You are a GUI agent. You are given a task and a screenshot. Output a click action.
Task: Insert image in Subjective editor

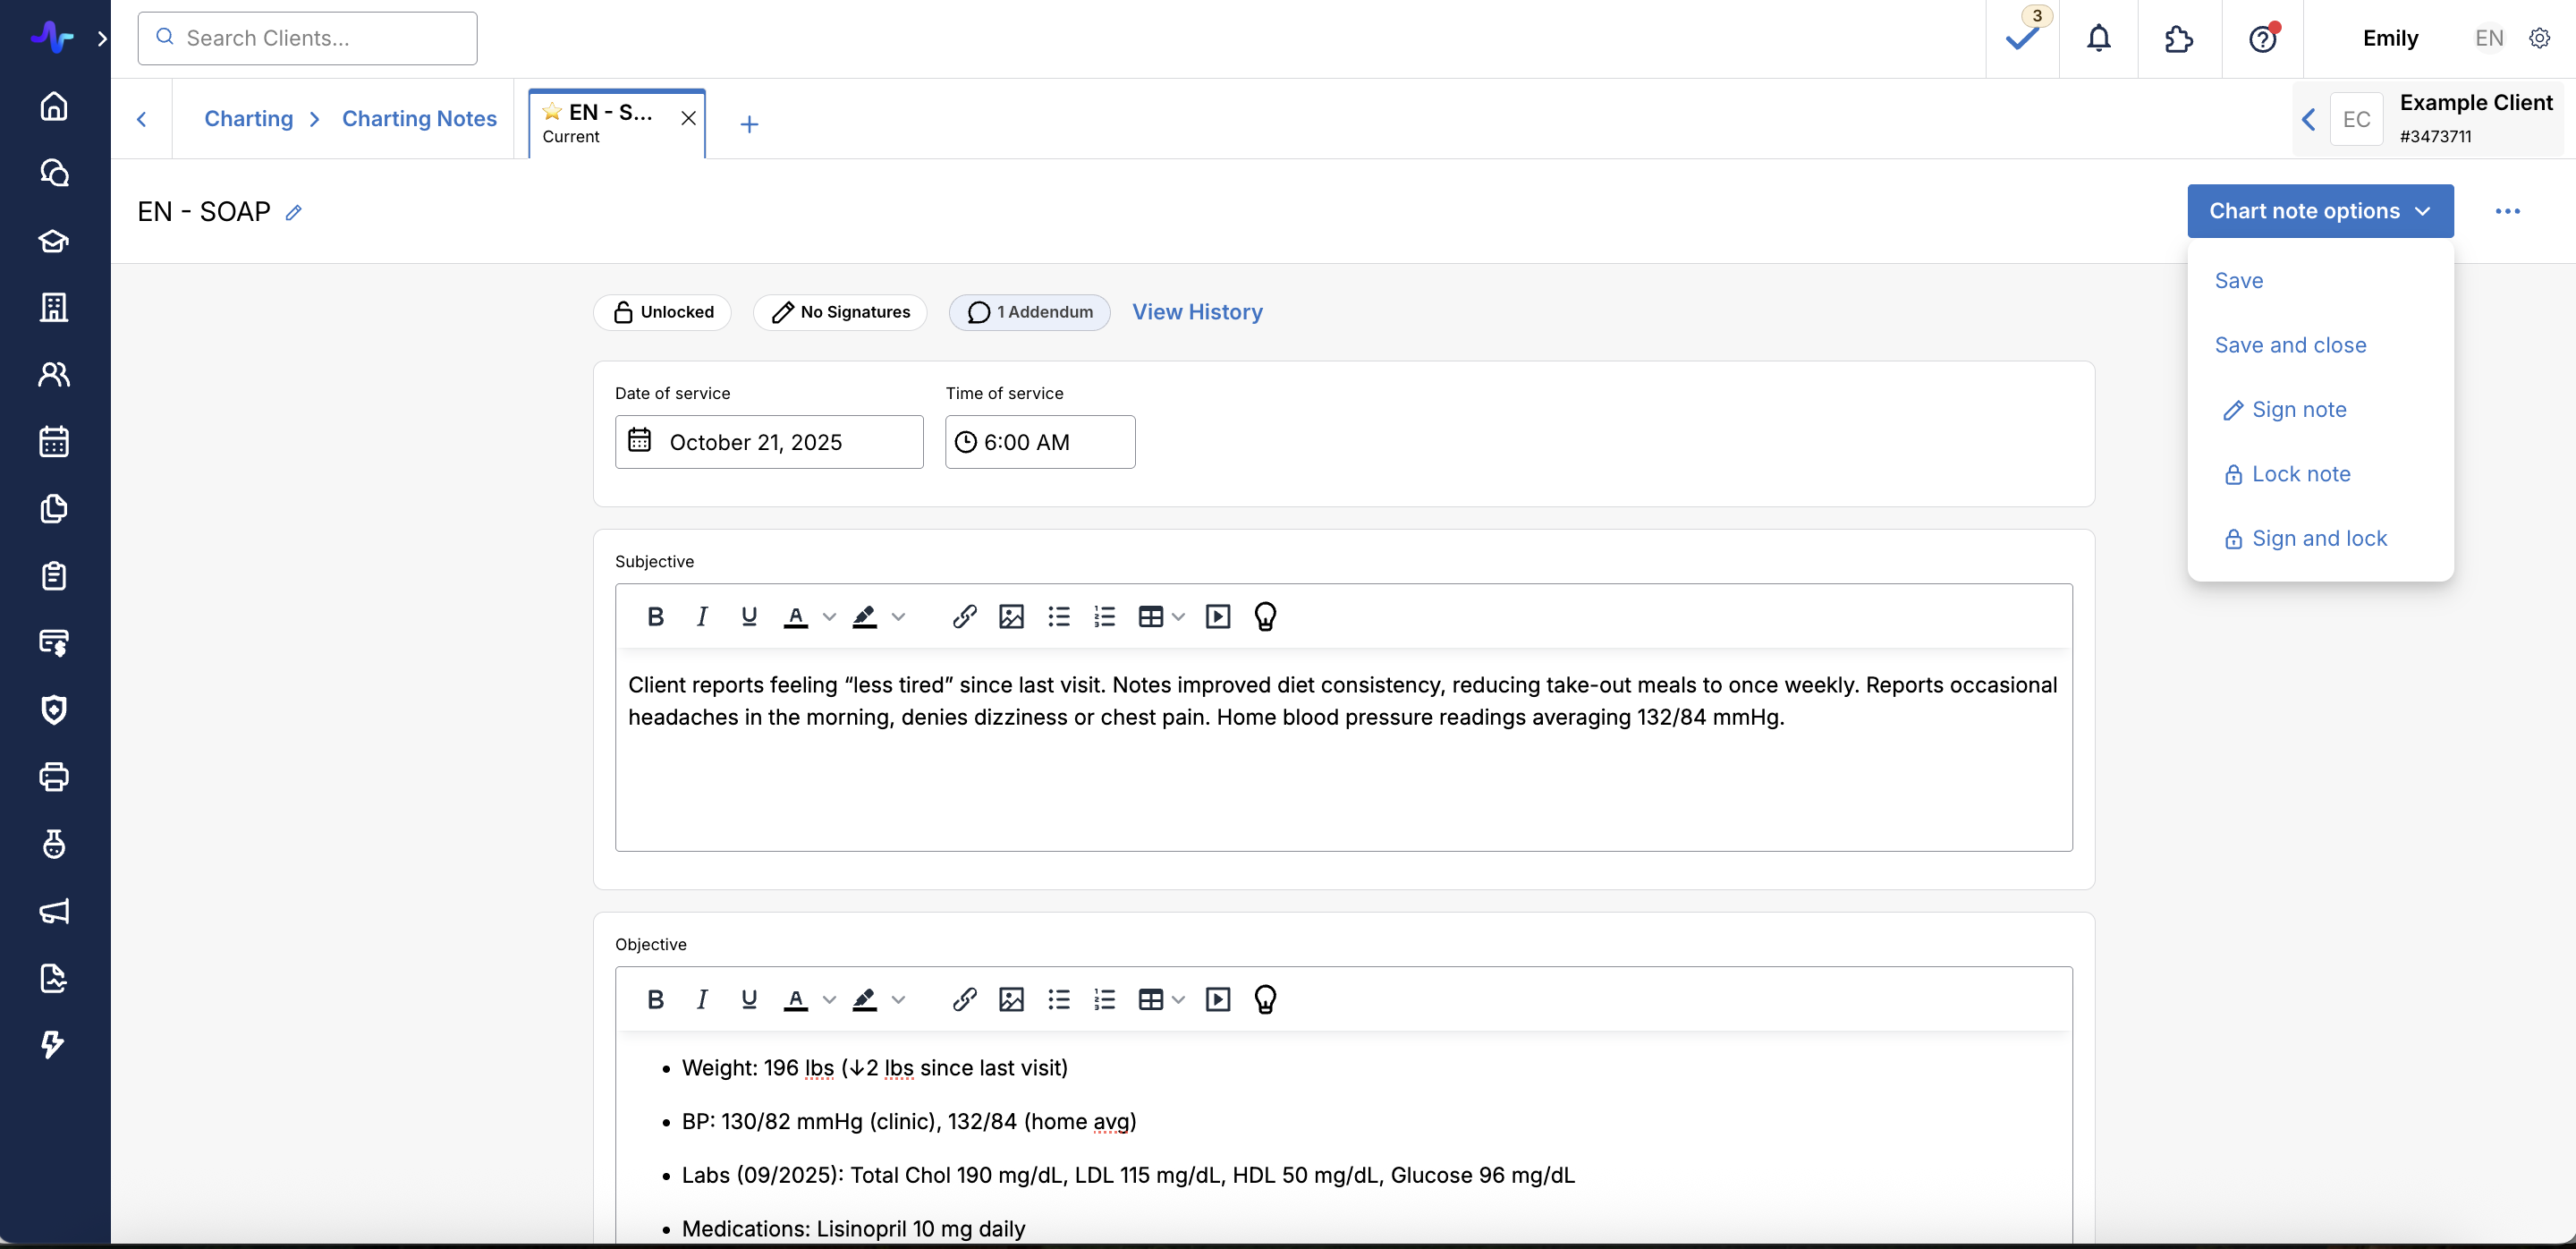[1011, 617]
